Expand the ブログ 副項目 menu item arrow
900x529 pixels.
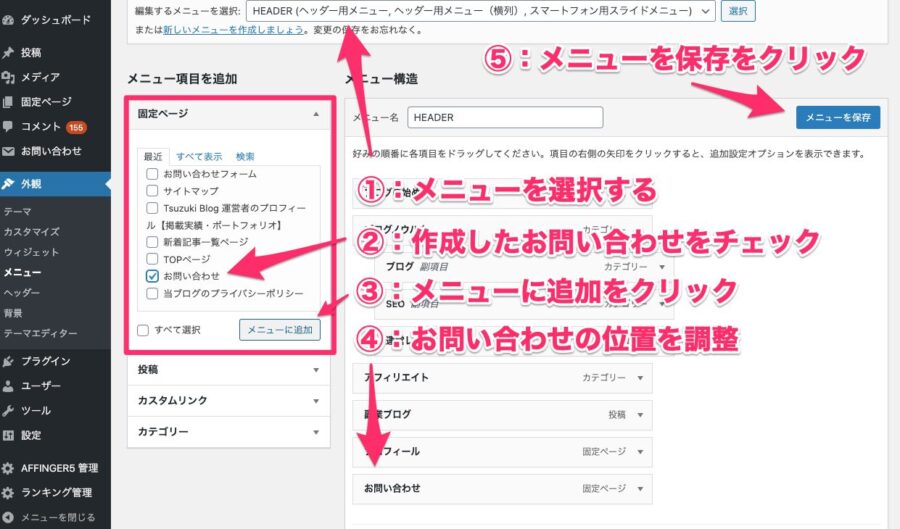coord(662,267)
